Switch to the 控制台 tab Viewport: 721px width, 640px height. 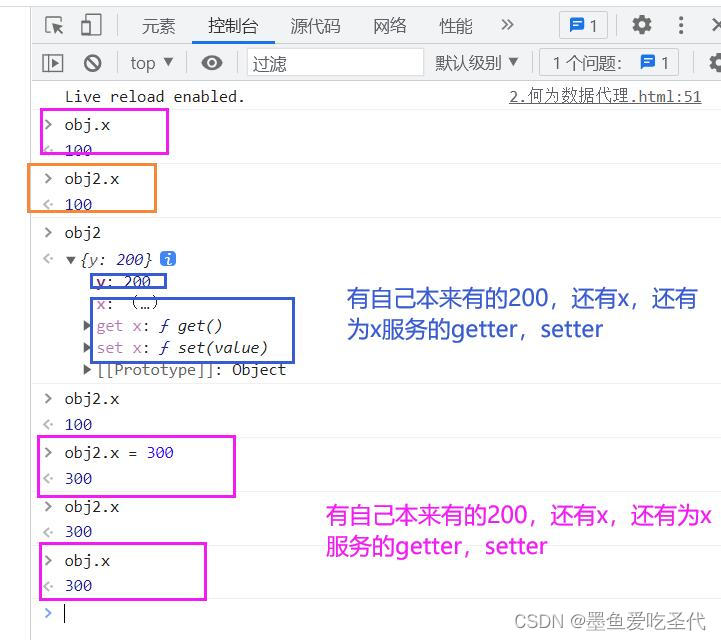[233, 26]
